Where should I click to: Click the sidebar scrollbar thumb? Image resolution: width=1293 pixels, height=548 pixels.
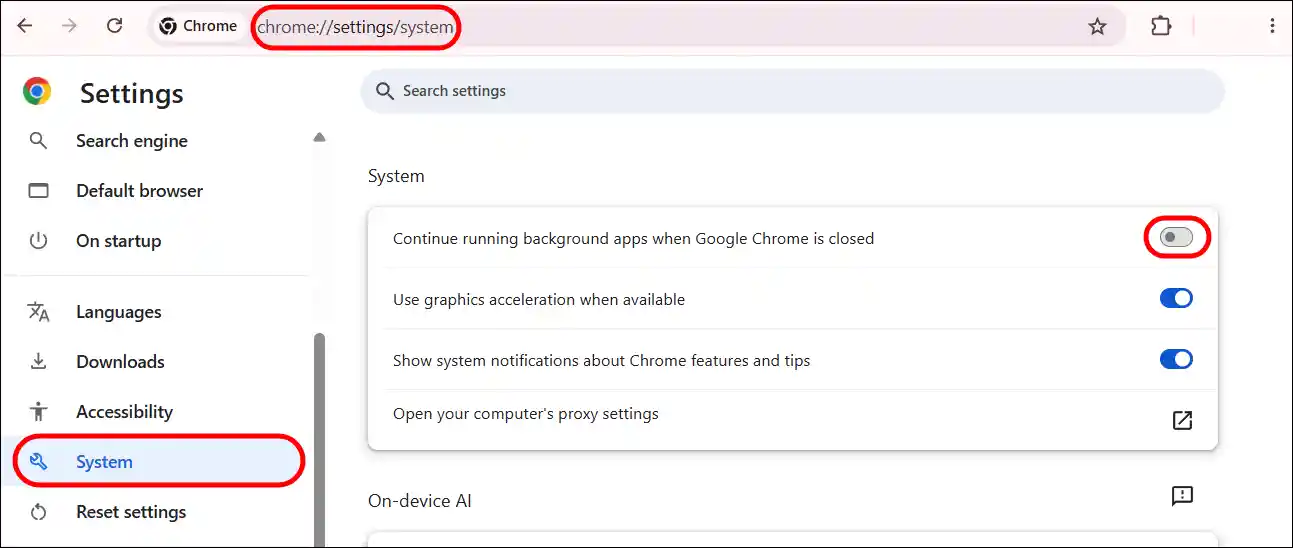point(319,440)
